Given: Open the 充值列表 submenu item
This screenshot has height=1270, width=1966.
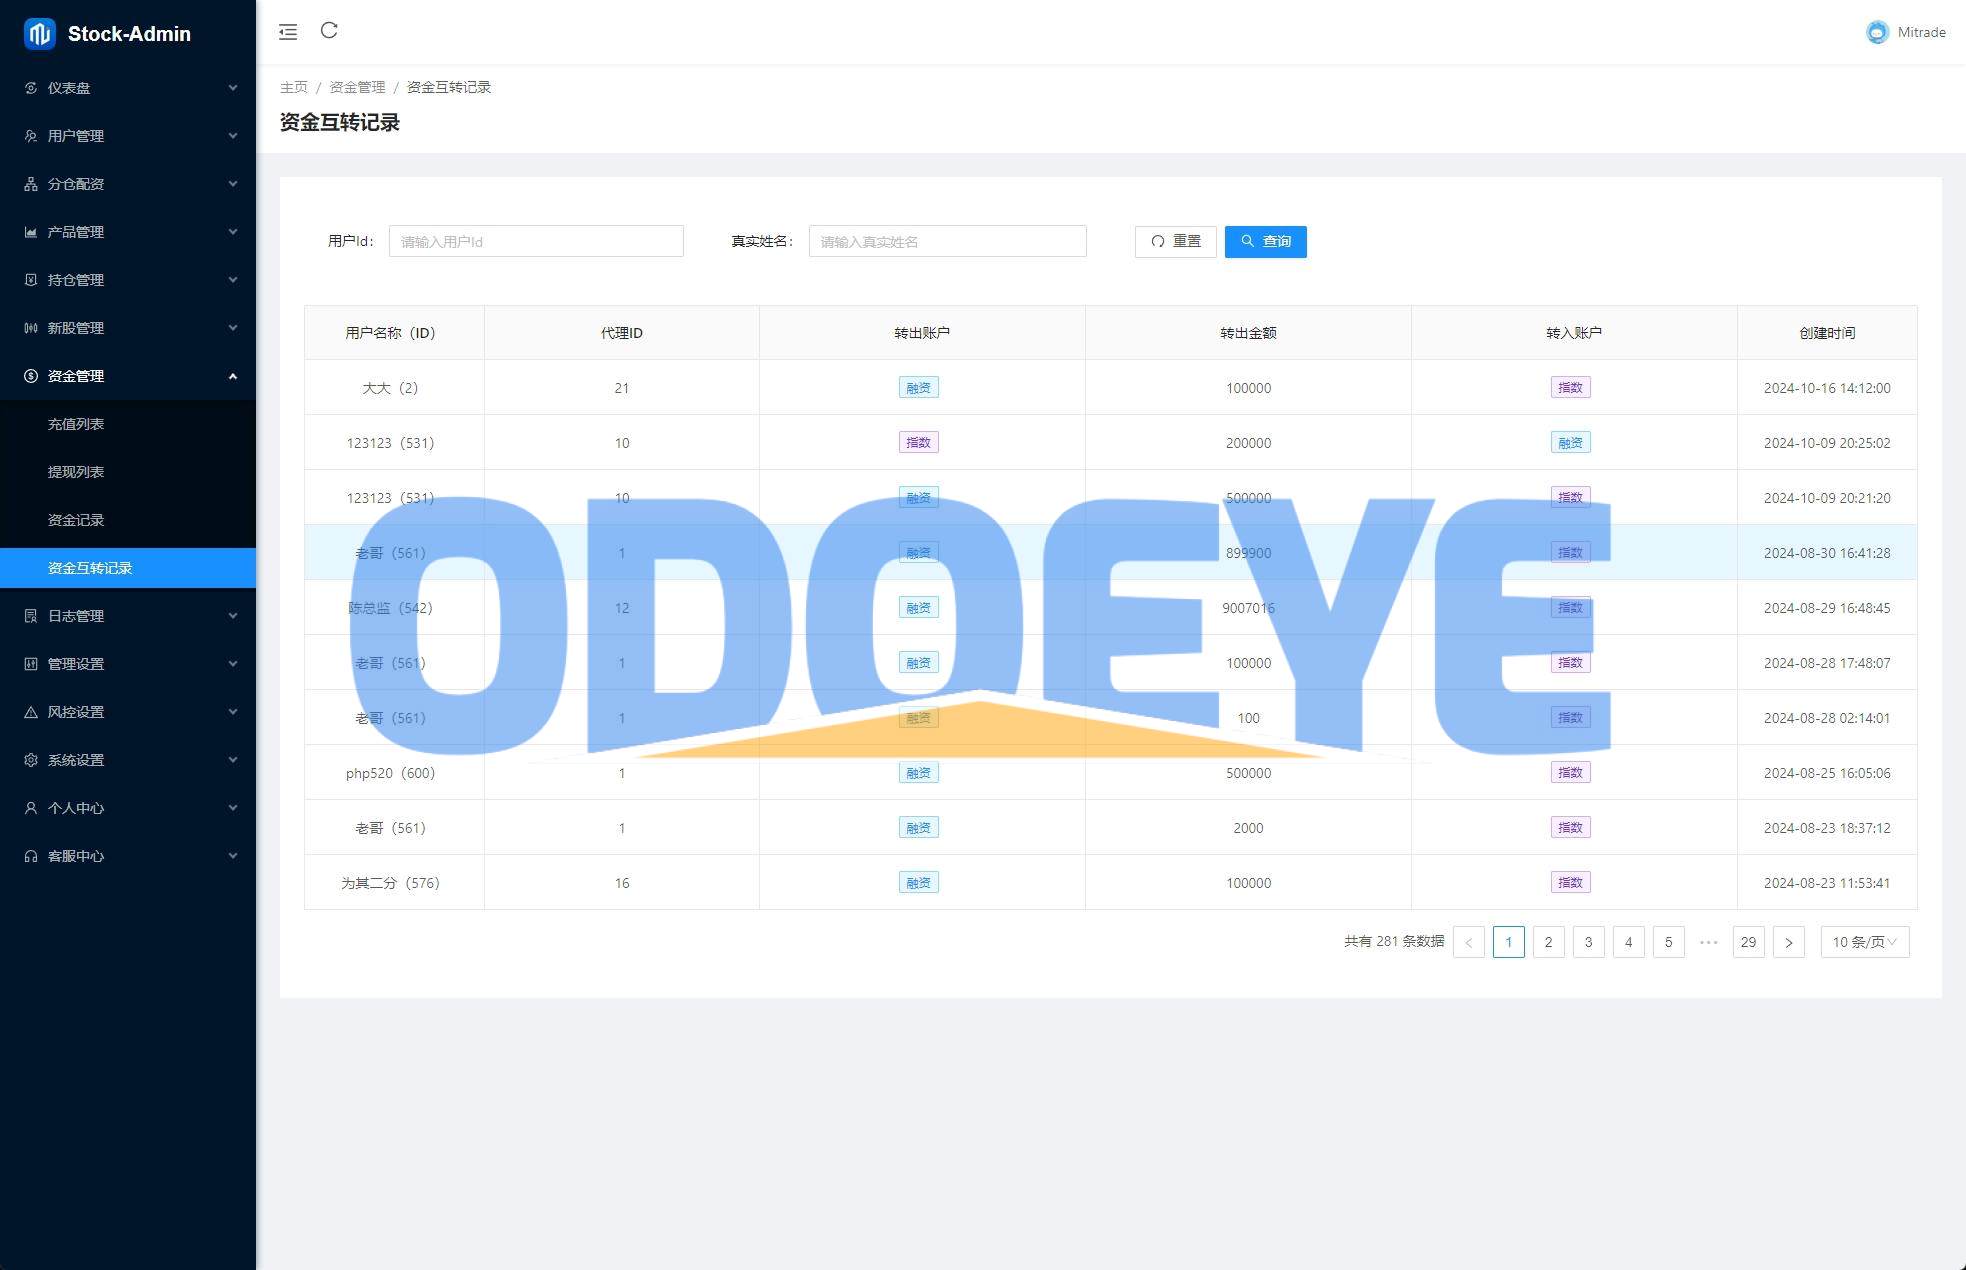Looking at the screenshot, I should point(128,424).
